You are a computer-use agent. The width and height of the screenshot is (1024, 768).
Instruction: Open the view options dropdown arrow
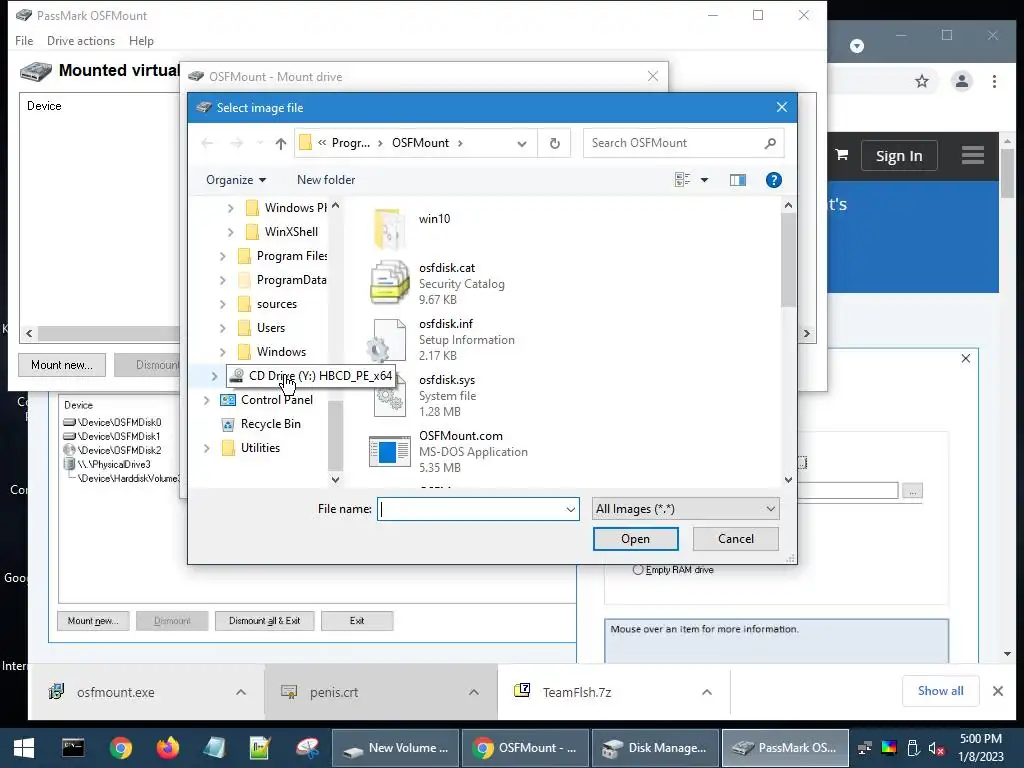coord(704,180)
